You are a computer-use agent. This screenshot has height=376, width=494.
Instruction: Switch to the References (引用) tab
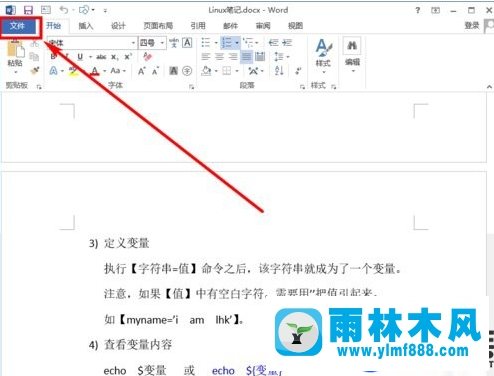(x=198, y=26)
